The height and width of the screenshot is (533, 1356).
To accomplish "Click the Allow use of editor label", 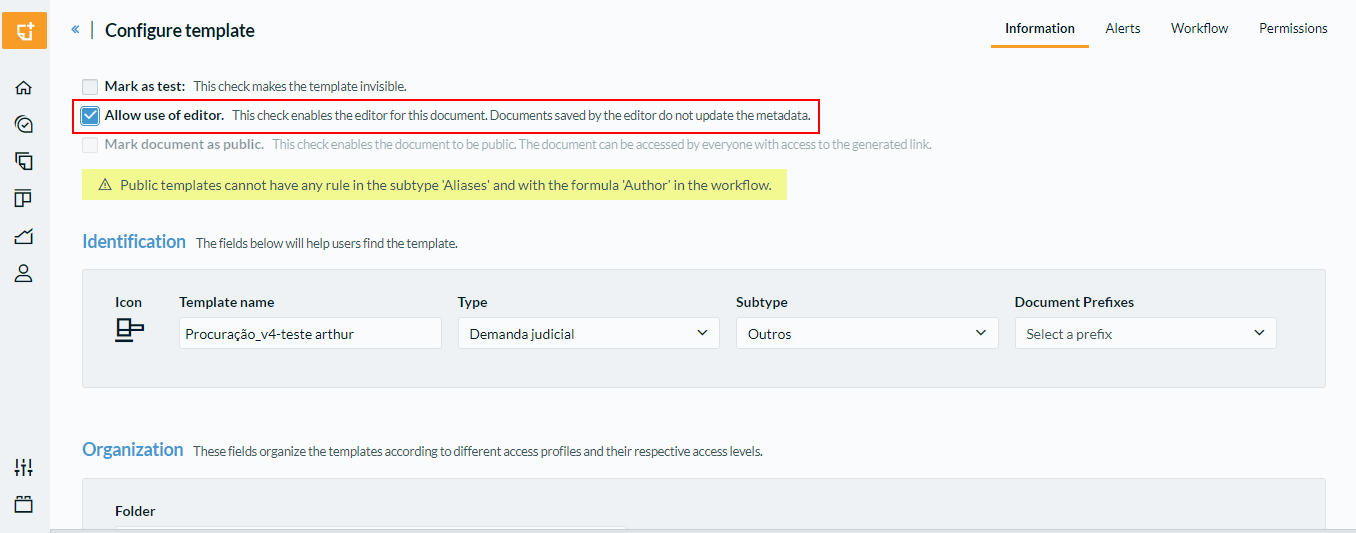I will pyautogui.click(x=164, y=116).
